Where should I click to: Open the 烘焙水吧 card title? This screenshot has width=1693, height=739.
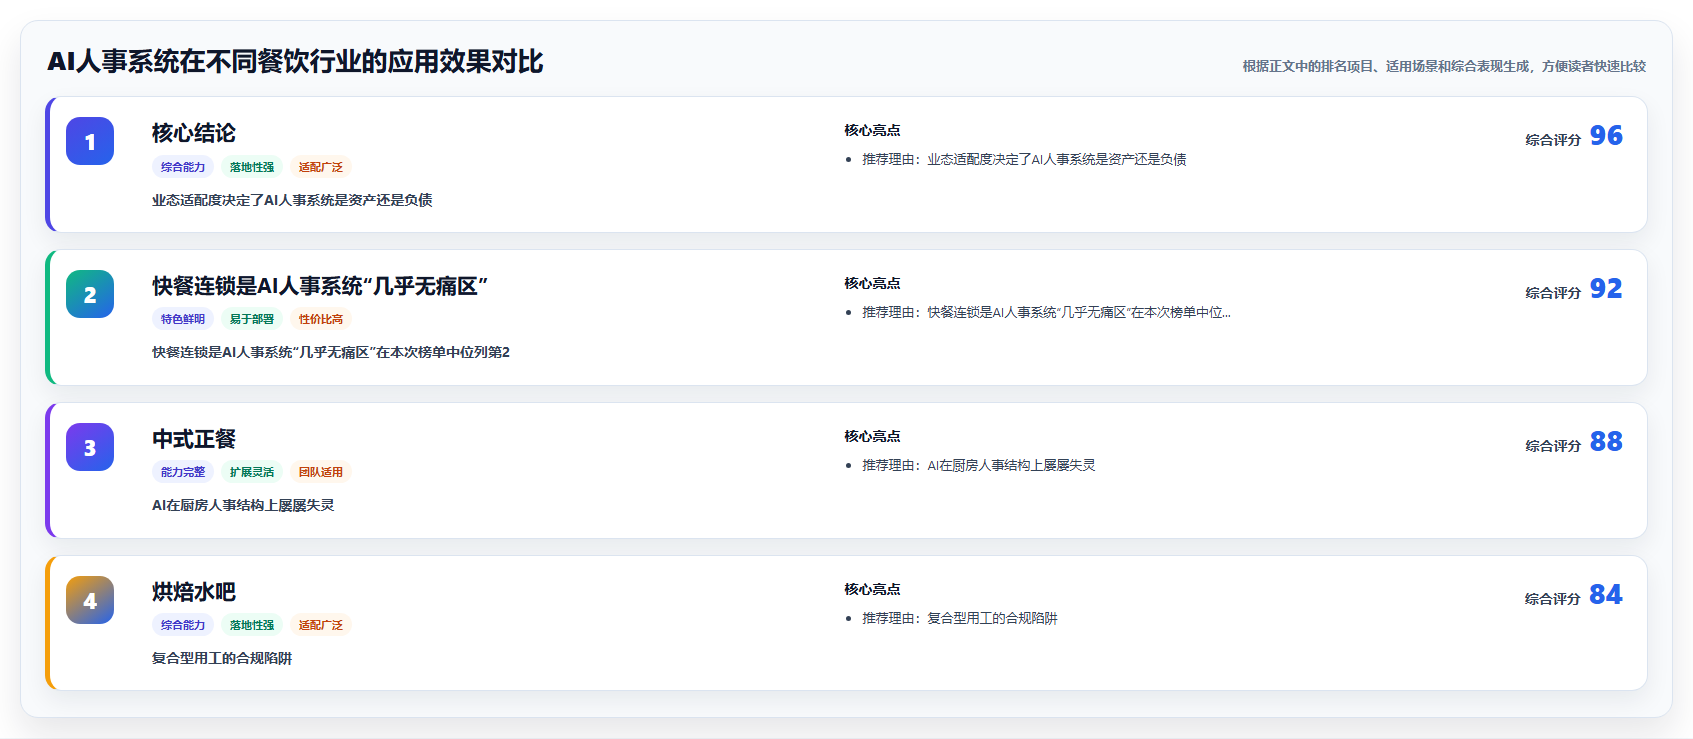194,592
